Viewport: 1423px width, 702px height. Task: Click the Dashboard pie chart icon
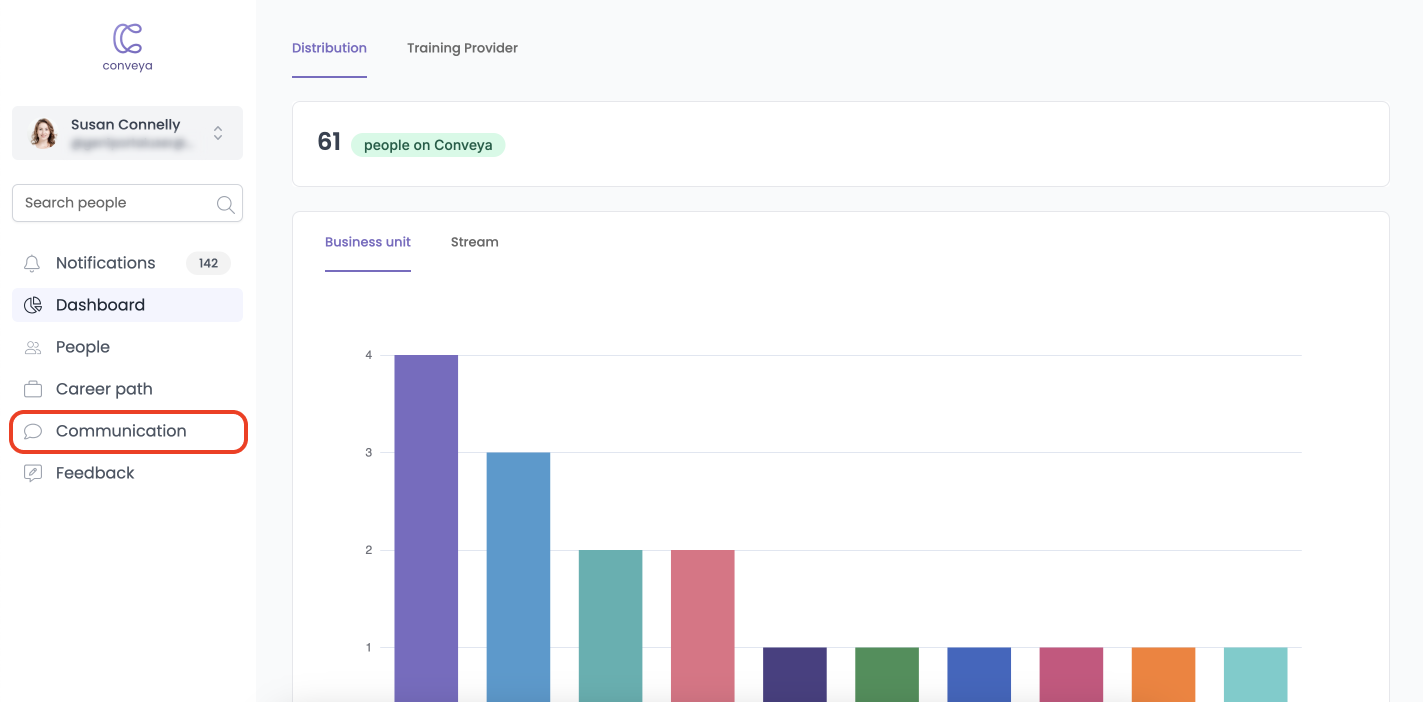pos(33,305)
